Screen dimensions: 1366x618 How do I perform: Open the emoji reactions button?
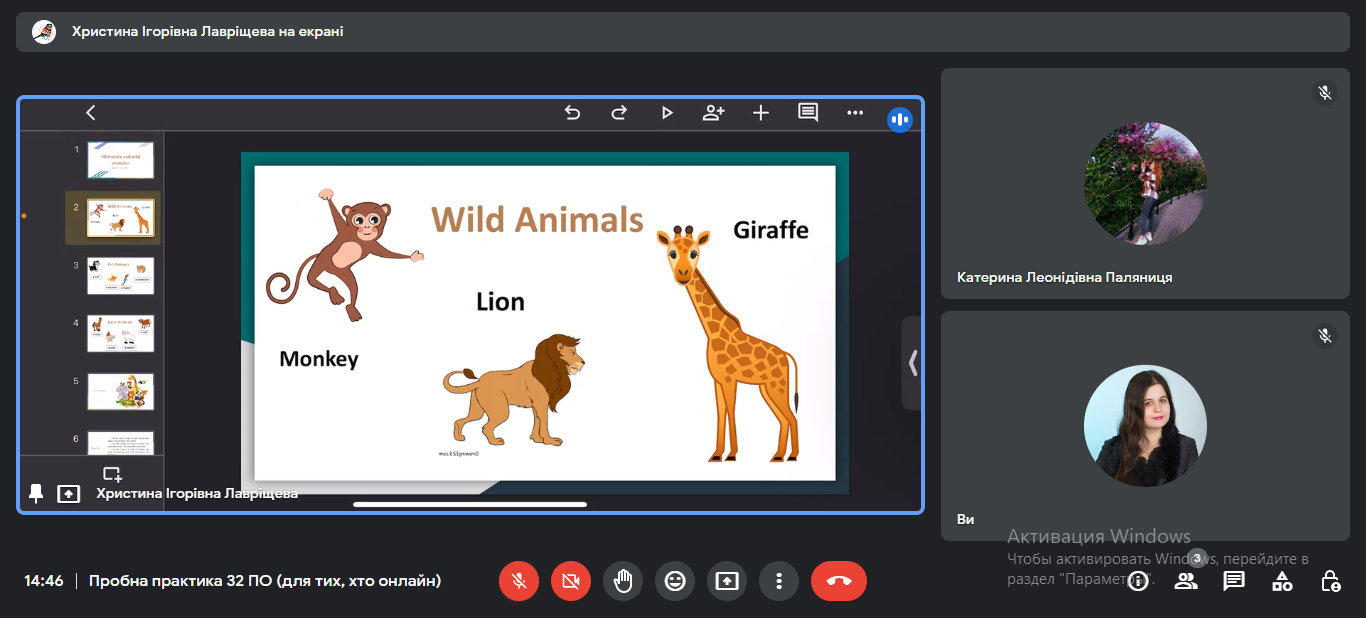(675, 581)
